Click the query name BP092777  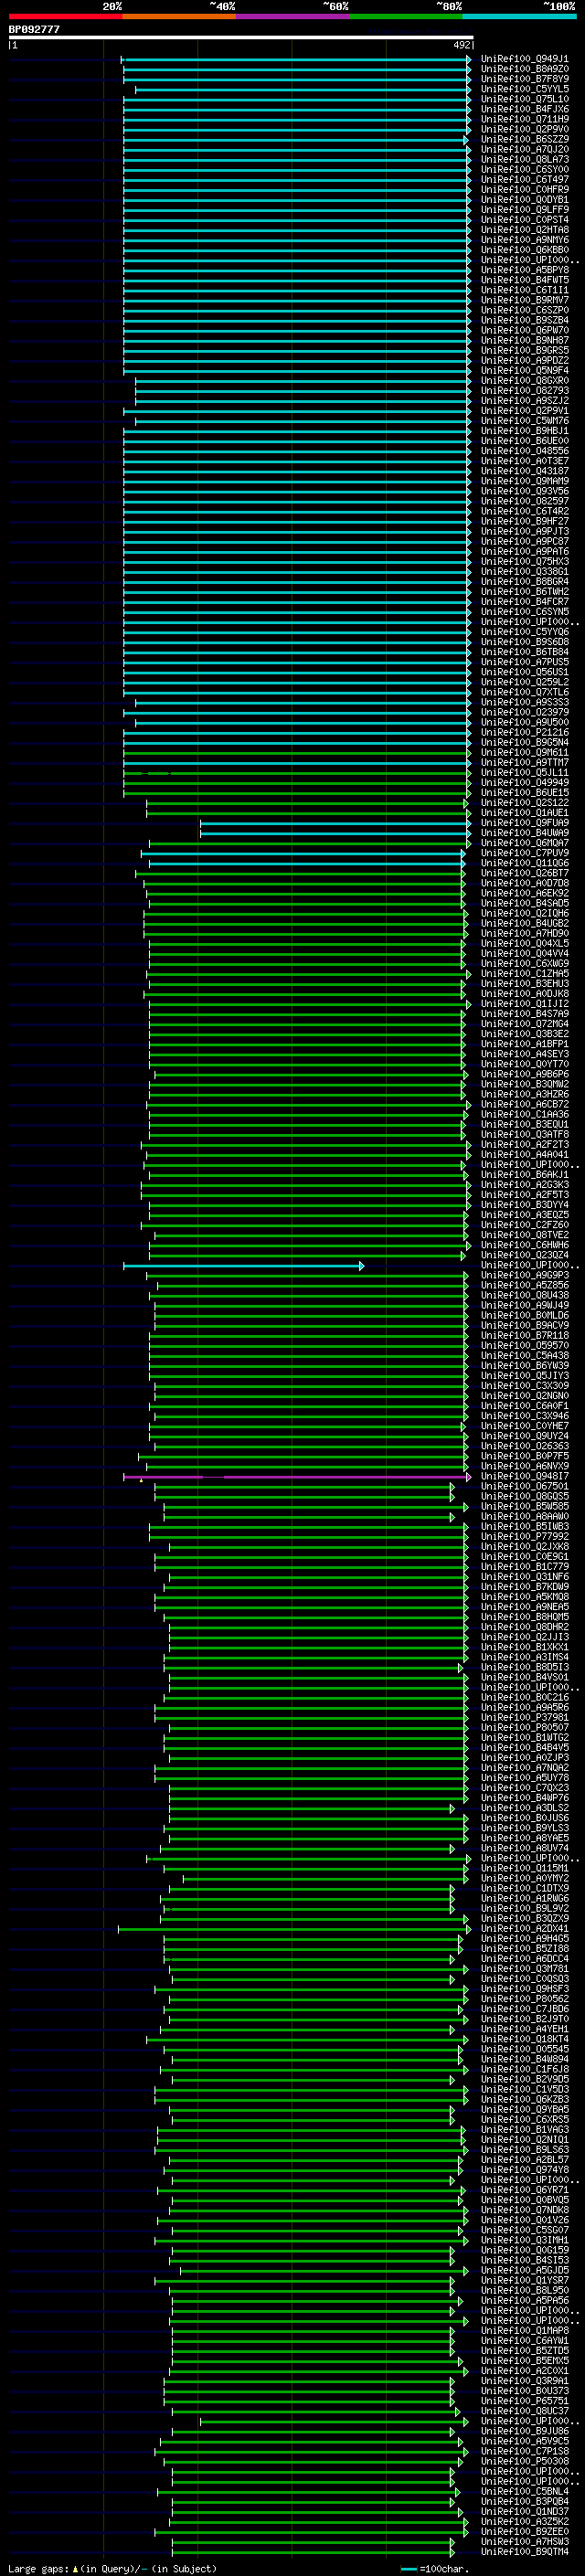34,29
